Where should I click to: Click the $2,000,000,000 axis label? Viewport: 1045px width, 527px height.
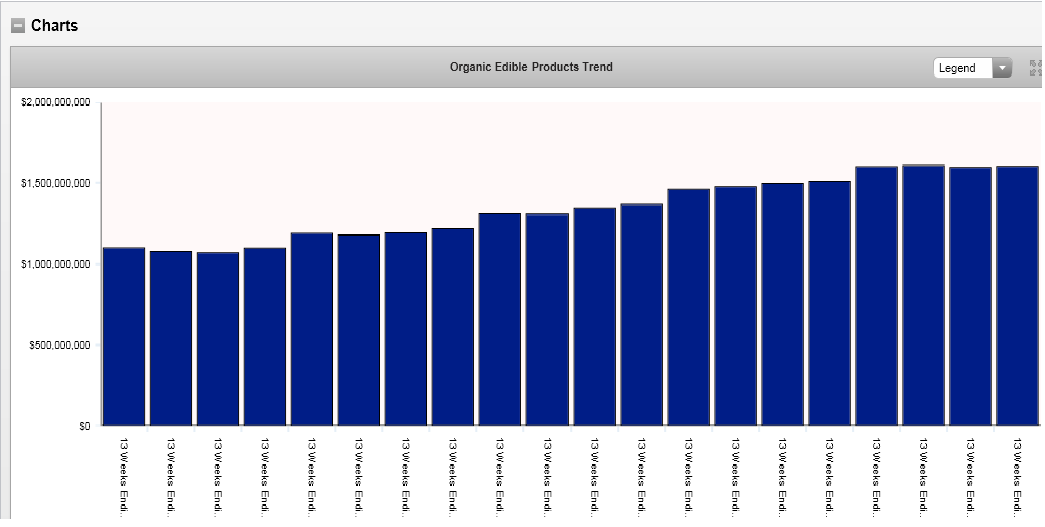point(55,103)
